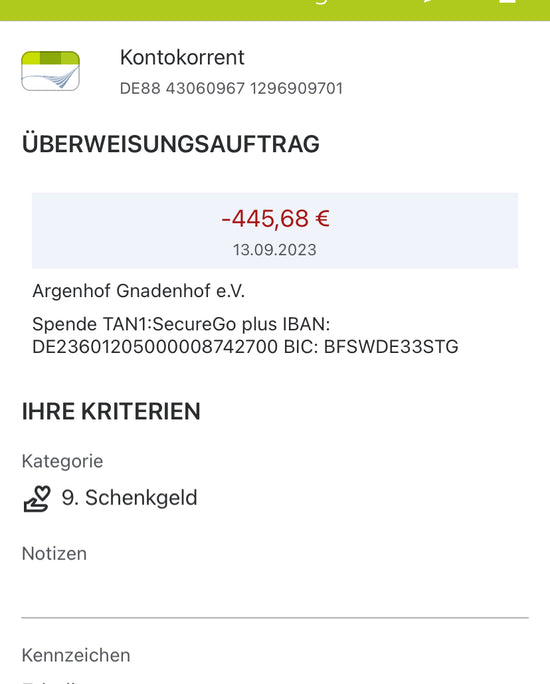Tap the partially visible white icon in header corner

(507, 2)
